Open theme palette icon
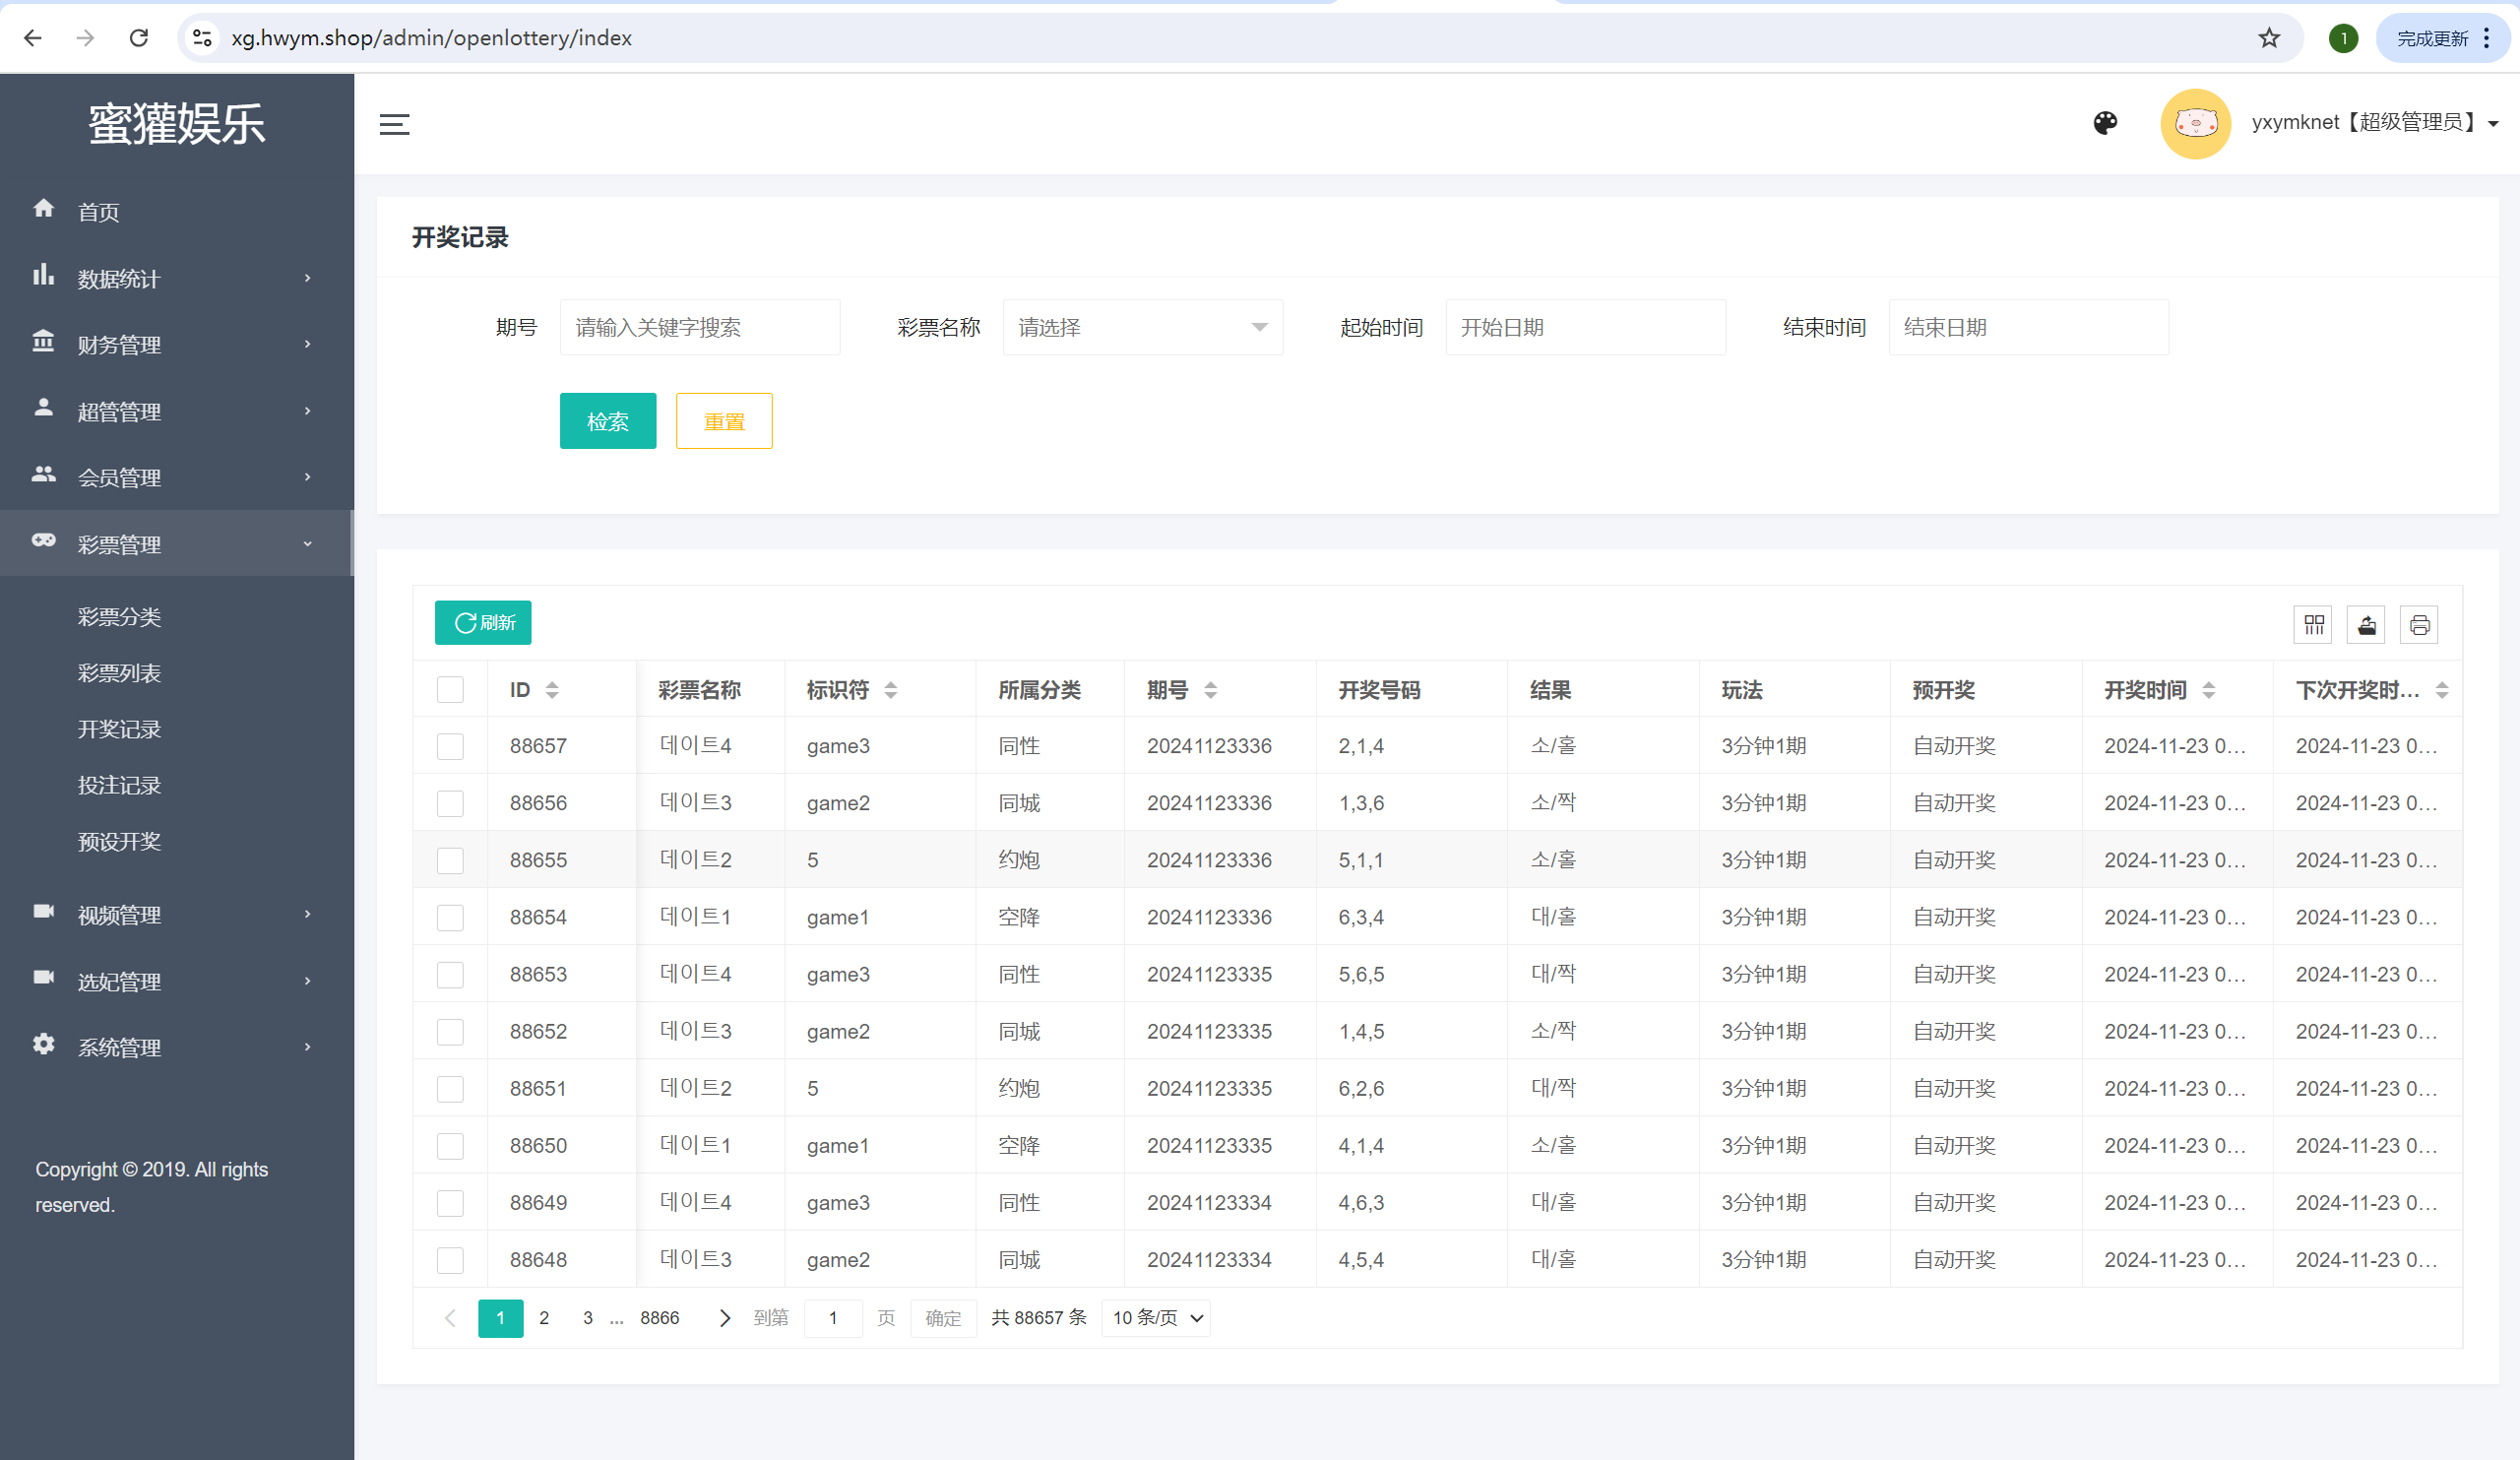The image size is (2520, 1460). (x=2105, y=123)
